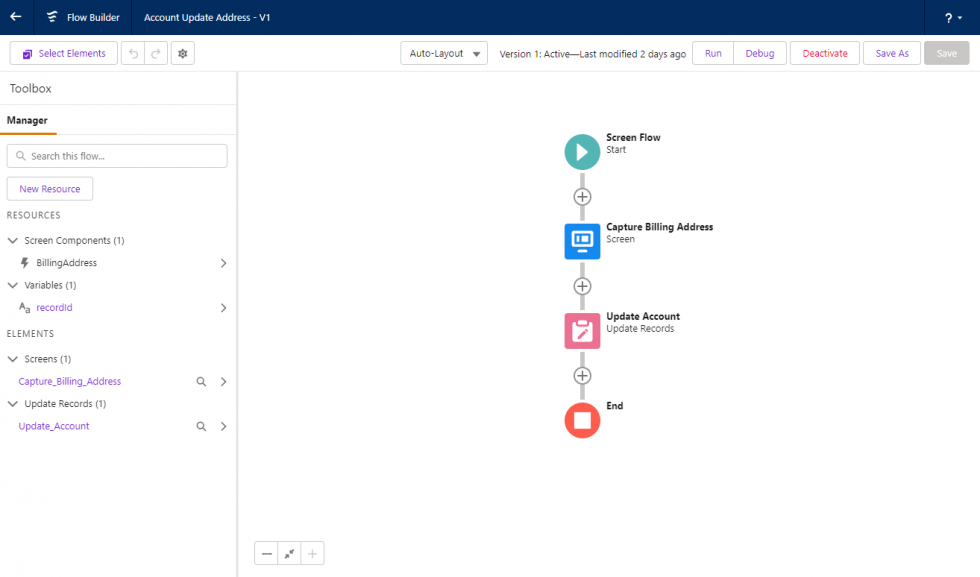Collapse the Screens section
Image resolution: width=980 pixels, height=577 pixels.
[x=12, y=359]
